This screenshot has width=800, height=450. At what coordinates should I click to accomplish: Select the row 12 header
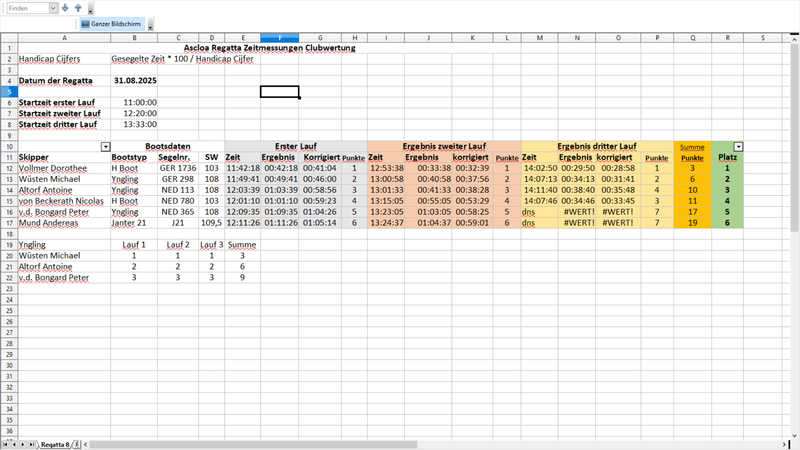9,168
